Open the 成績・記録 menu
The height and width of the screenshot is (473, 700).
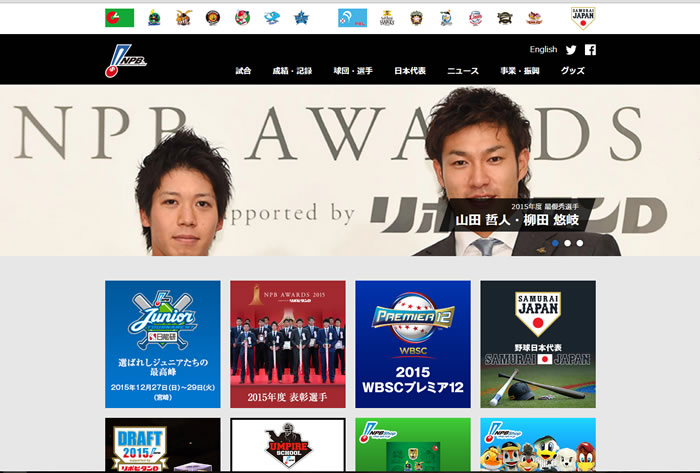pyautogui.click(x=292, y=71)
